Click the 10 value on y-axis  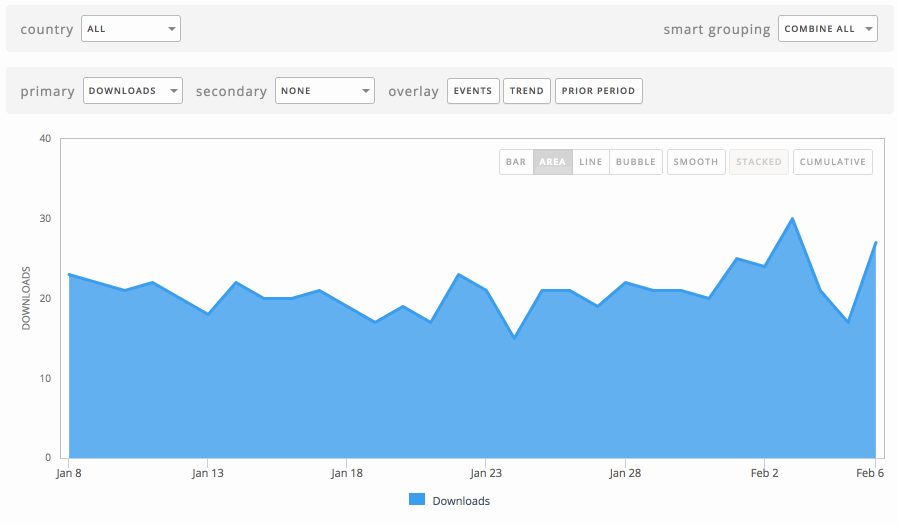[x=45, y=379]
